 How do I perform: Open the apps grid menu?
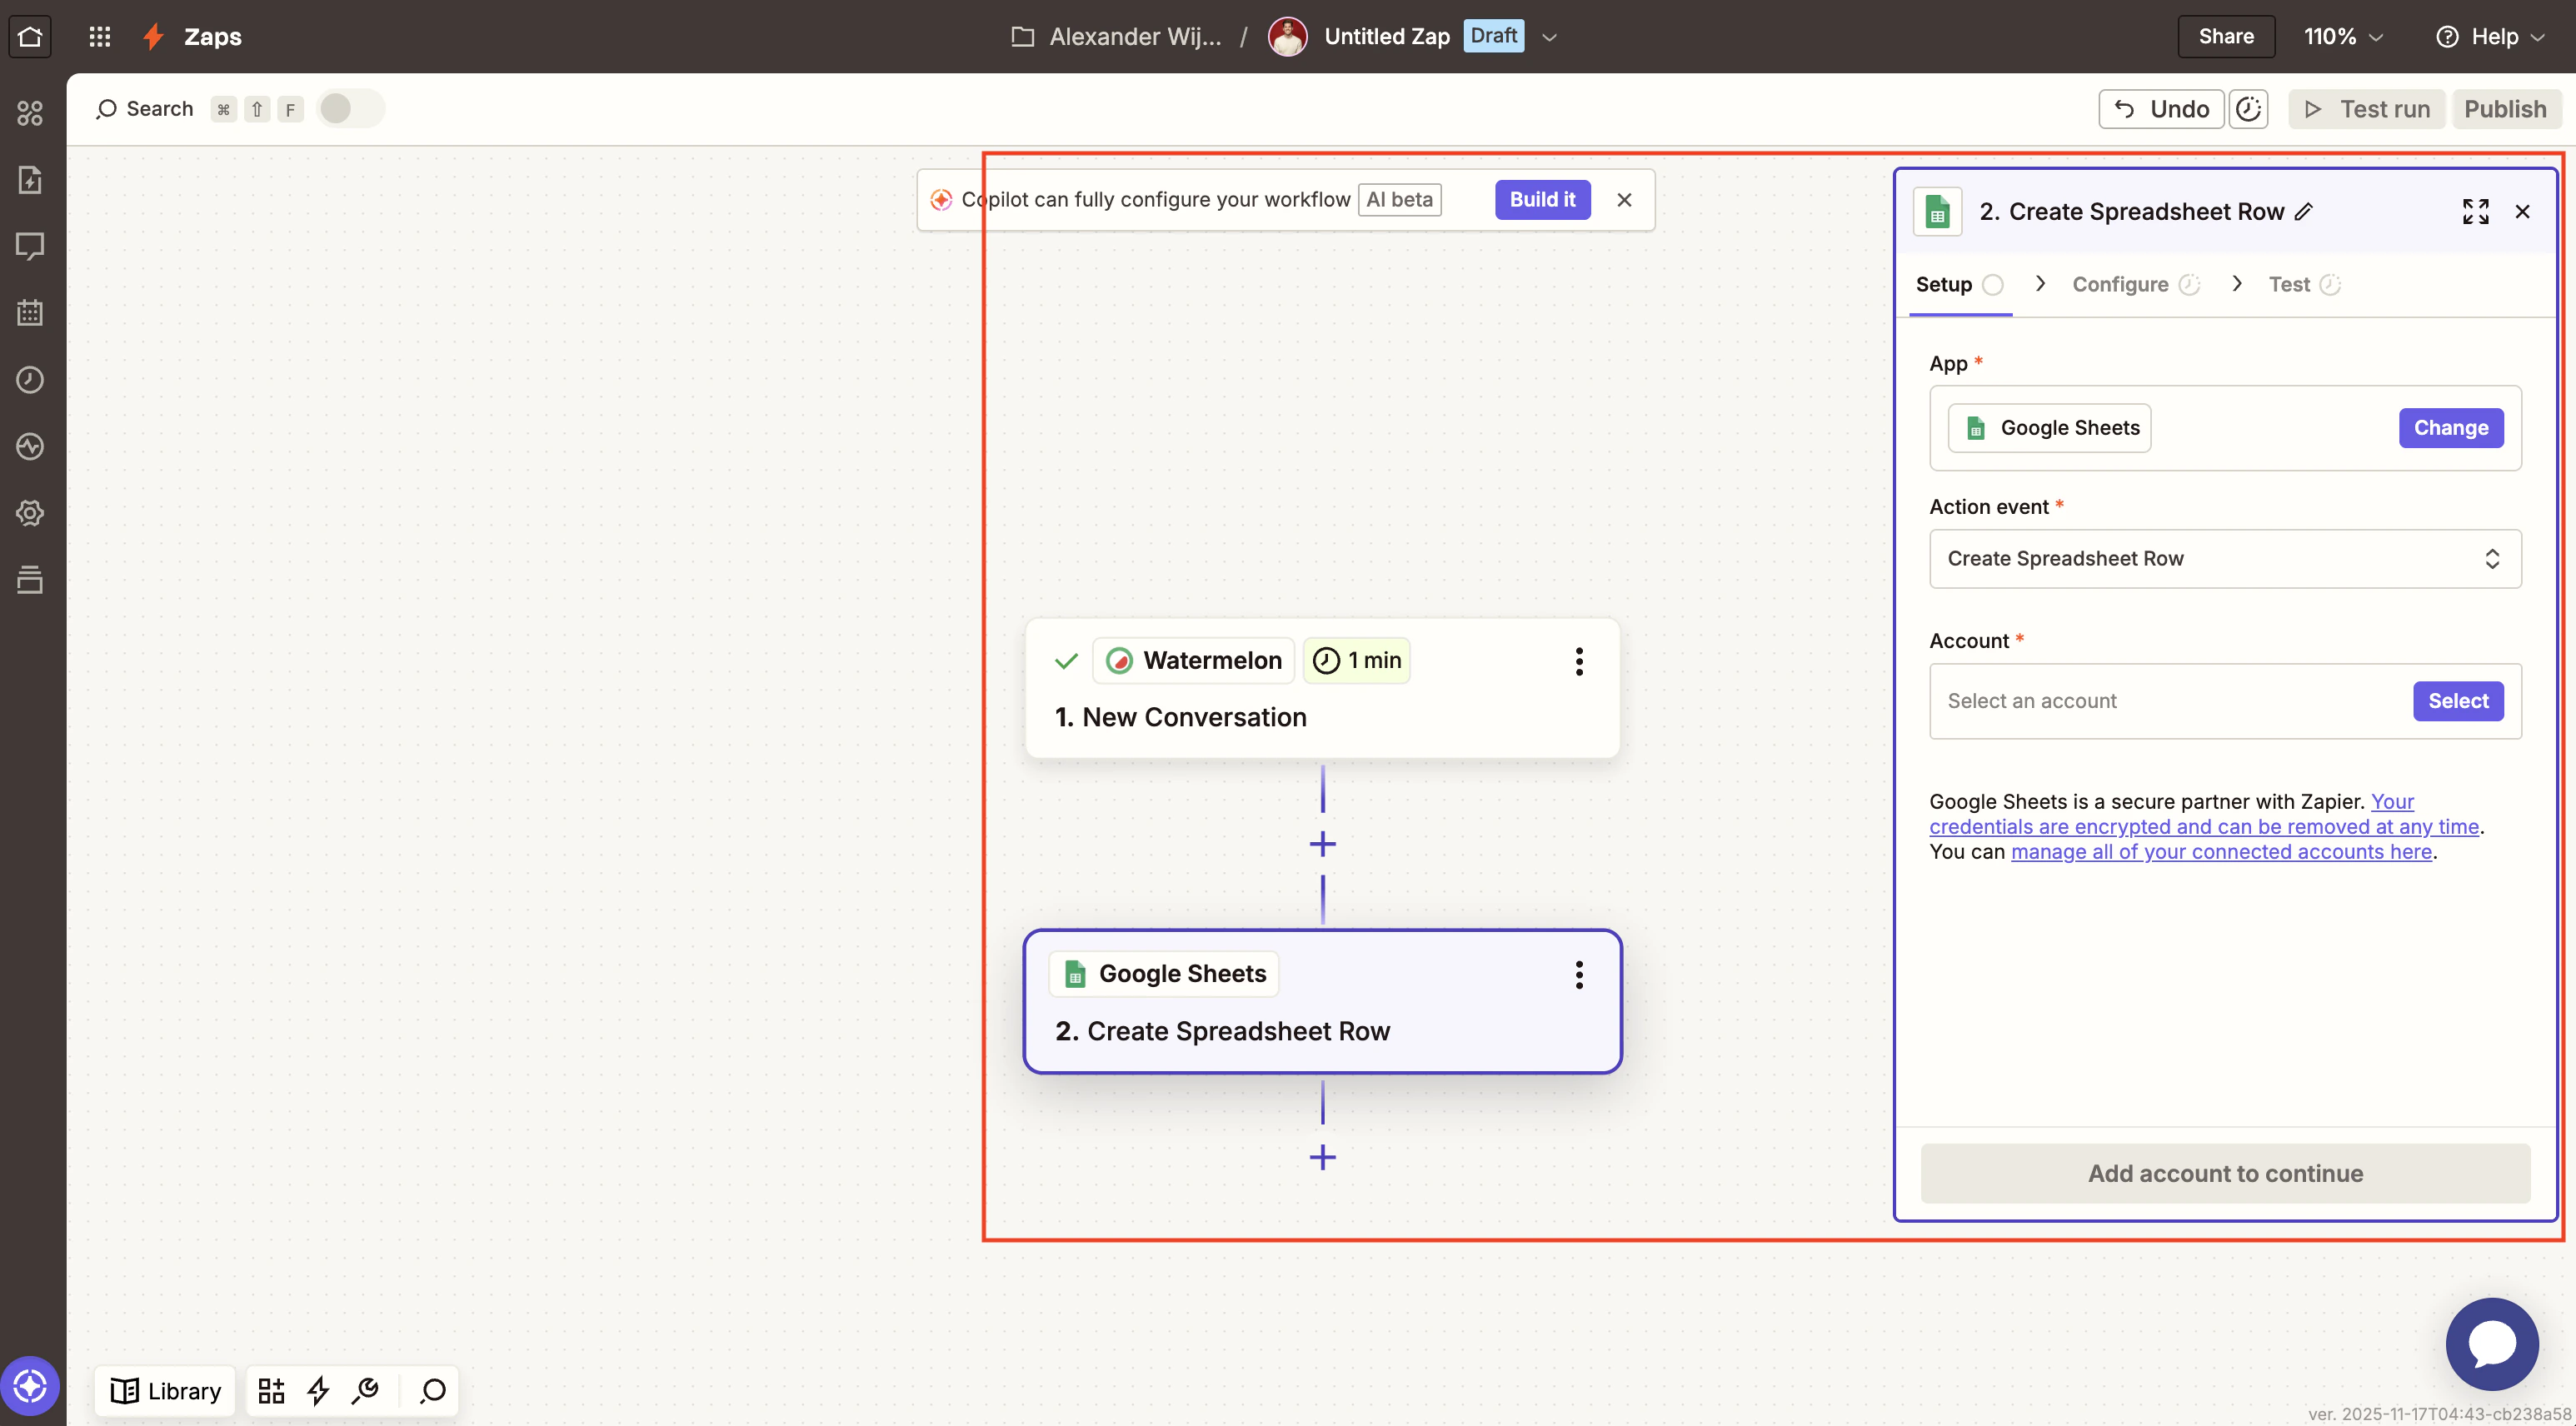coord(99,37)
